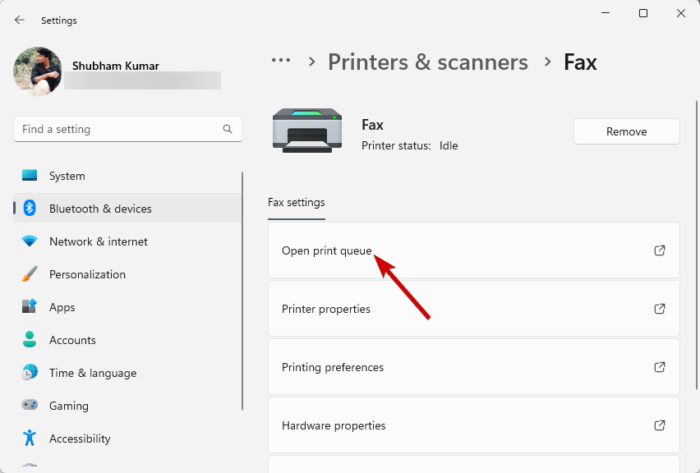Maximize the Settings window
The width and height of the screenshot is (700, 473).
[x=643, y=13]
